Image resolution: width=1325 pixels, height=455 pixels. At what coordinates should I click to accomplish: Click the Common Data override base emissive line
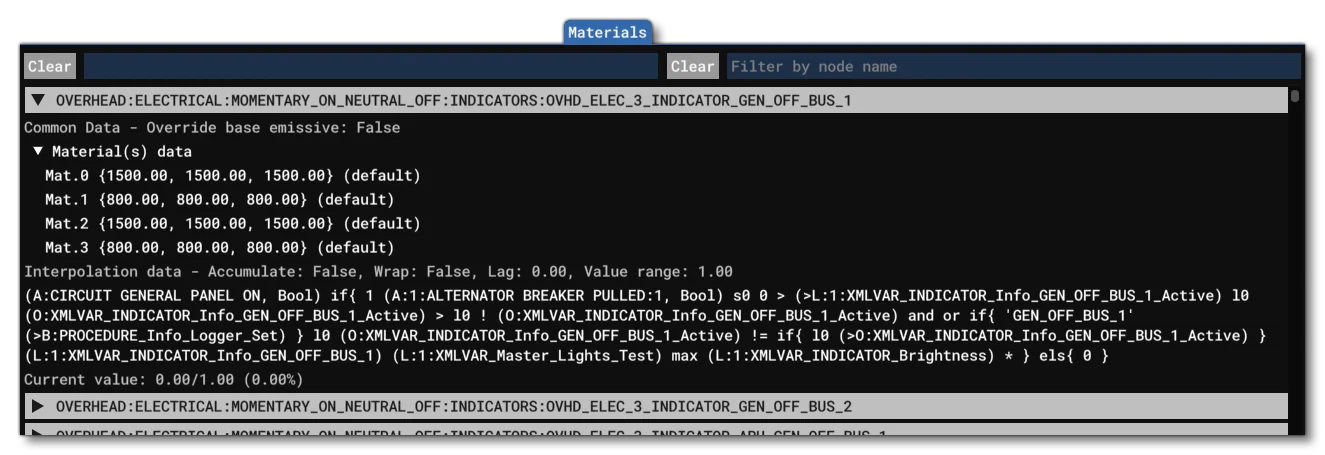212,127
